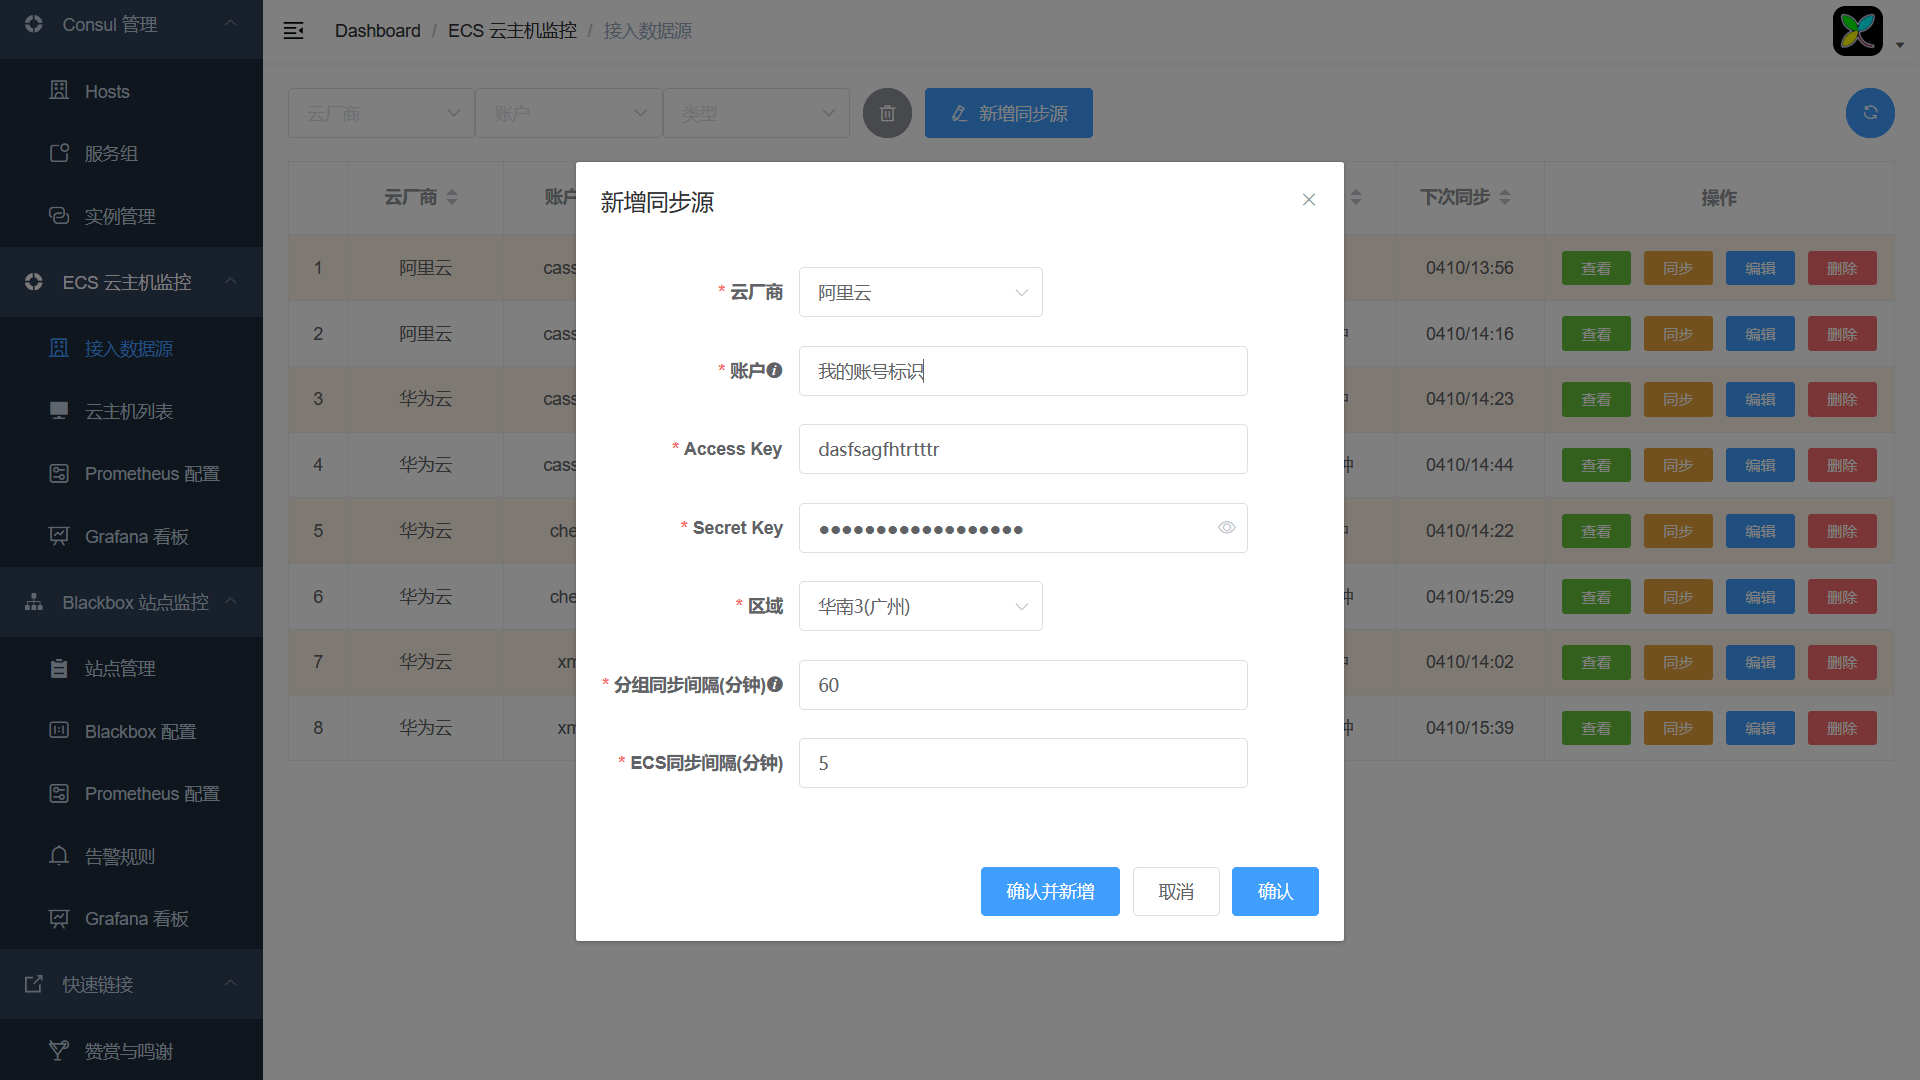Image resolution: width=1920 pixels, height=1080 pixels.
Task: Sort by 下次同步 column arrows
Action: pyautogui.click(x=1505, y=197)
